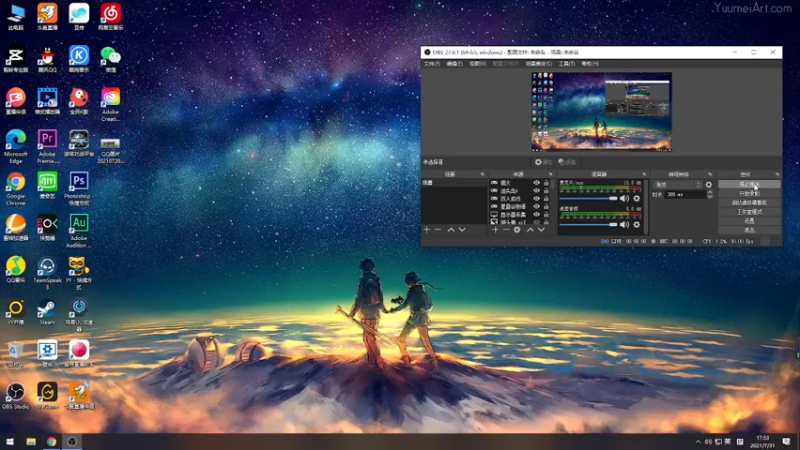The height and width of the screenshot is (450, 800).
Task: Adjust the Mic/Aux volume slider
Action: point(588,198)
